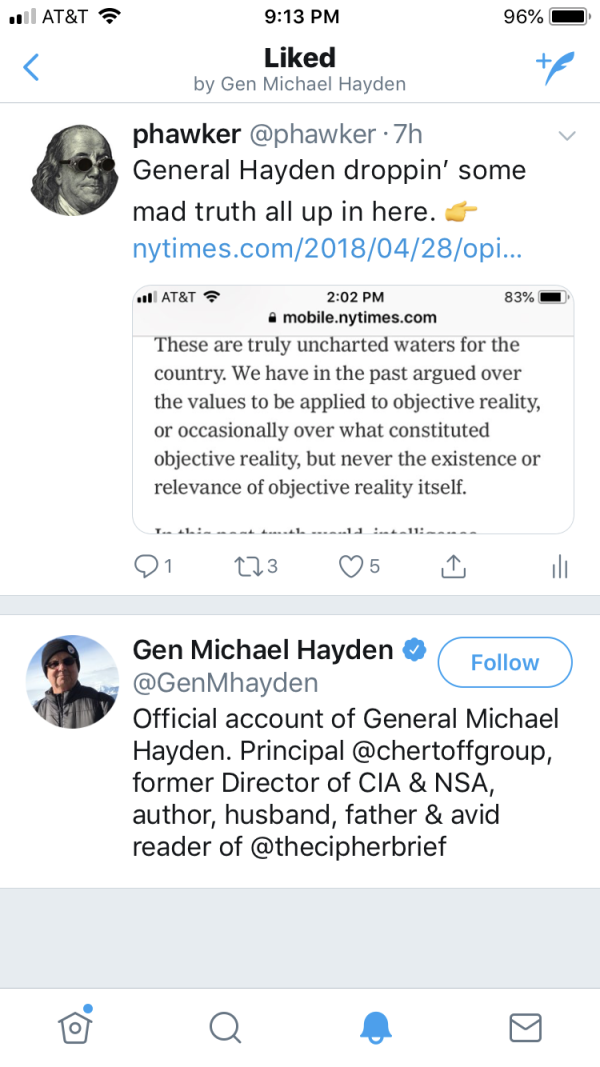Reply to the phawker tweet
Screen dimensions: 600x1067
pos(146,567)
